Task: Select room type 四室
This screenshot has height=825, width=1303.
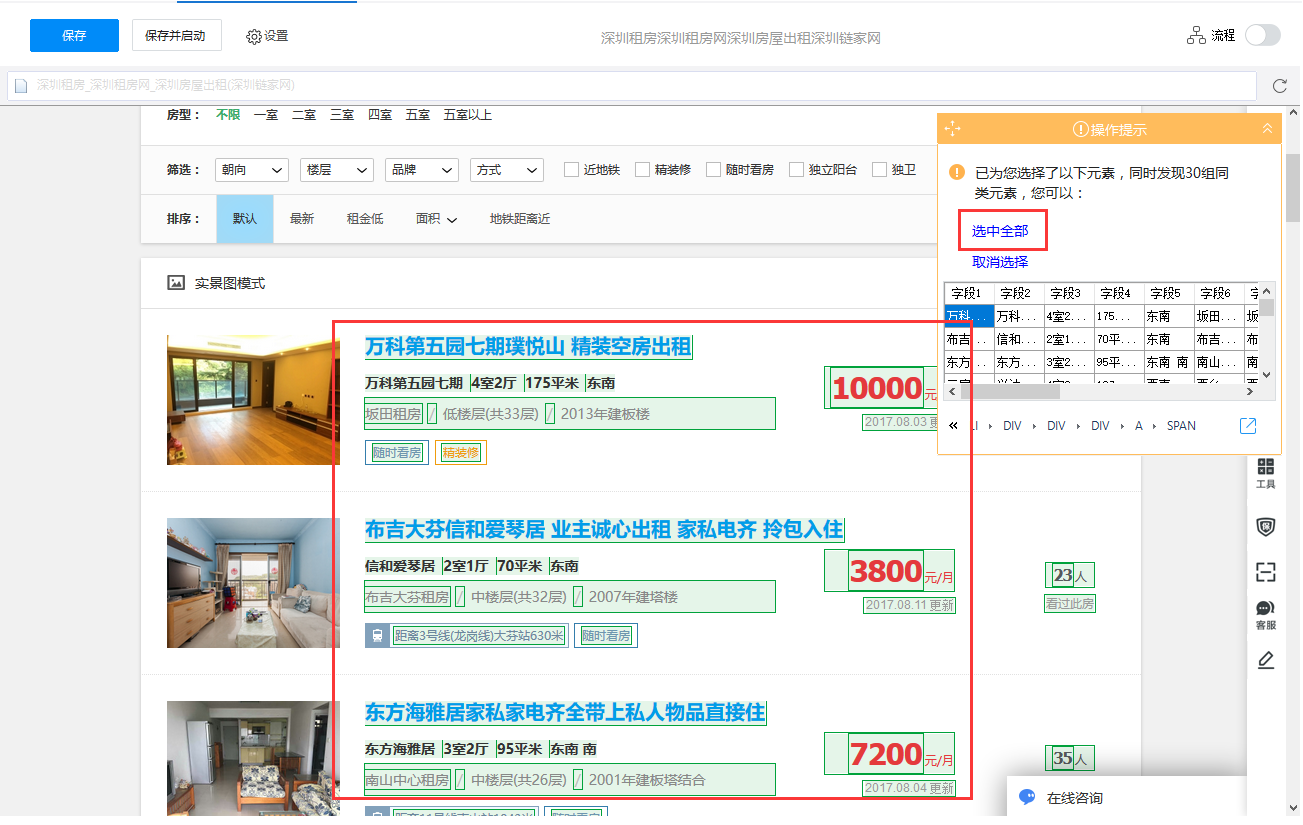Action: pyautogui.click(x=380, y=115)
